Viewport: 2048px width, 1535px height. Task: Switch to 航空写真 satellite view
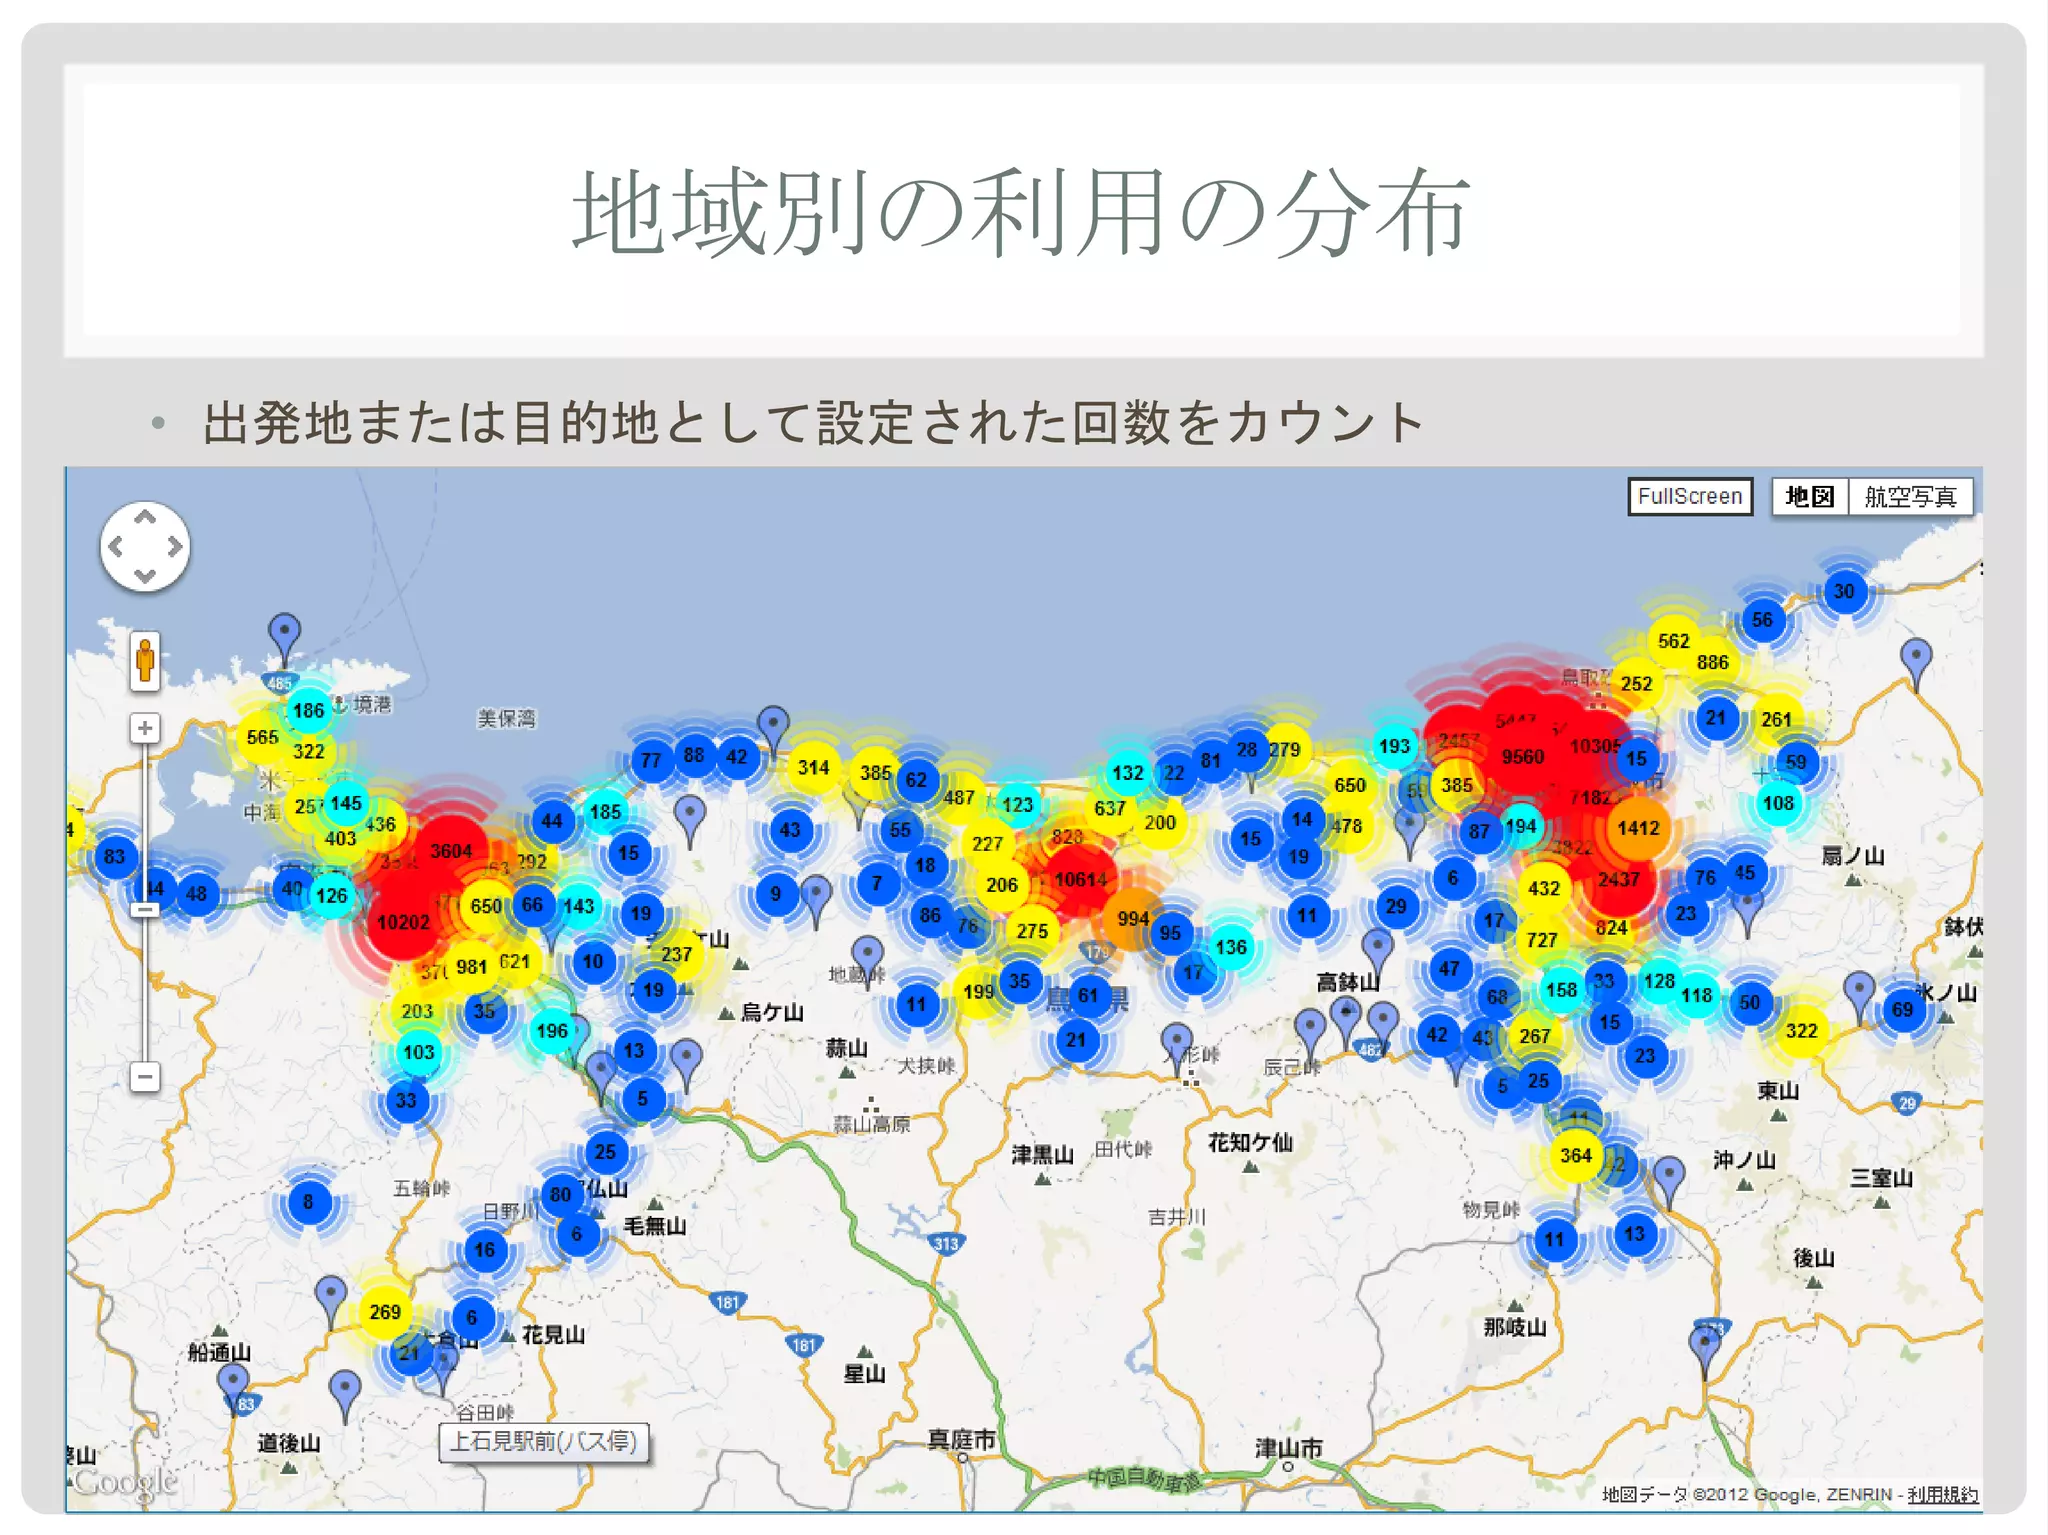tap(1910, 496)
